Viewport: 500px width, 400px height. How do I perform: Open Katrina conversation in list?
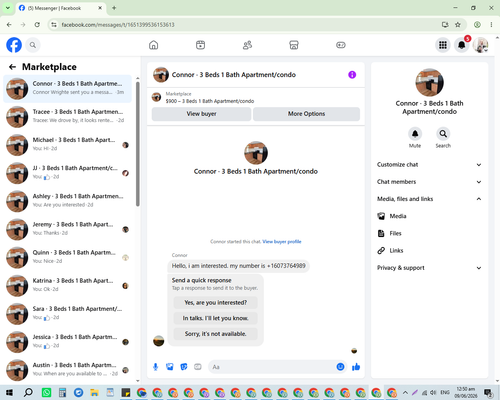click(67, 286)
